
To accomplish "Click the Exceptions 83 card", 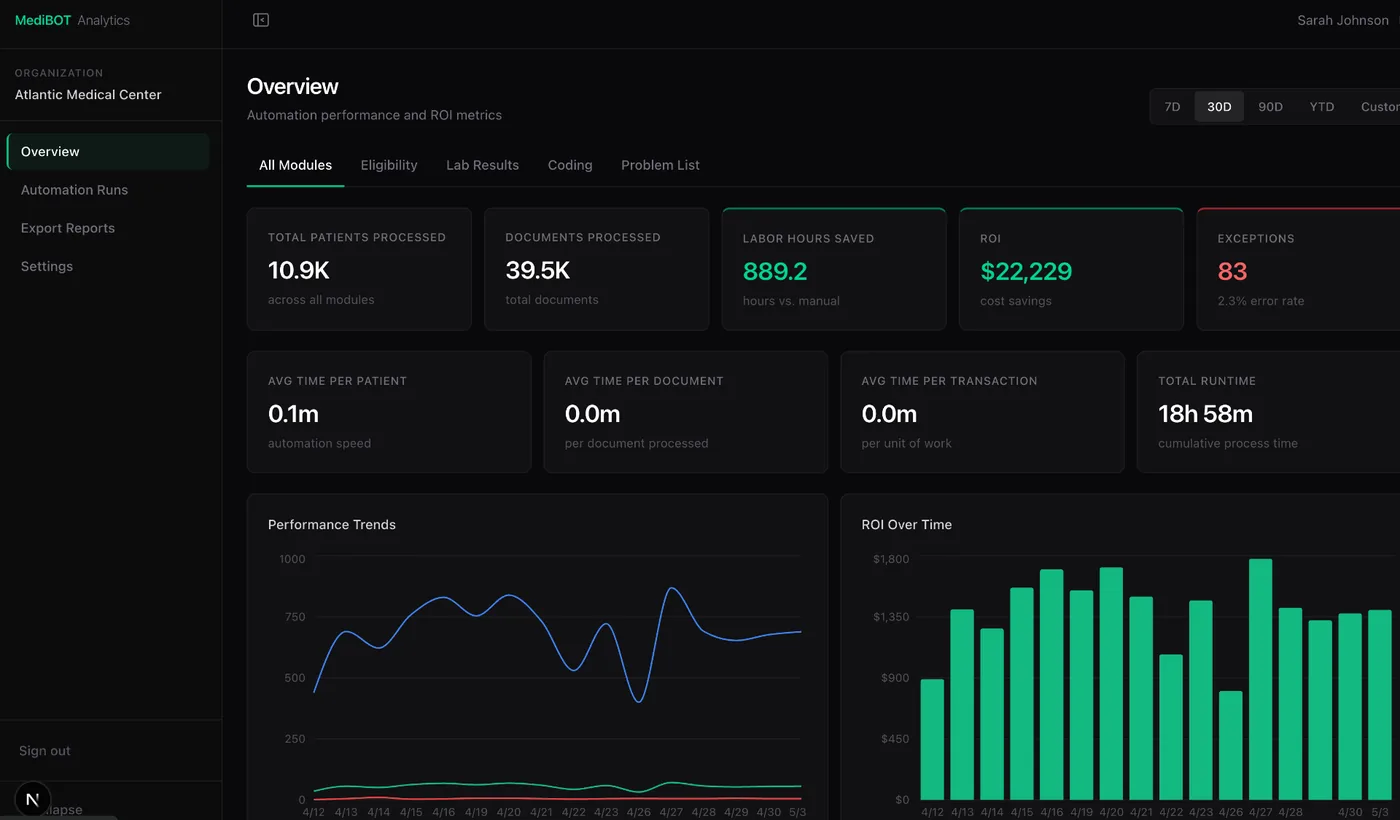I will tap(1298, 269).
